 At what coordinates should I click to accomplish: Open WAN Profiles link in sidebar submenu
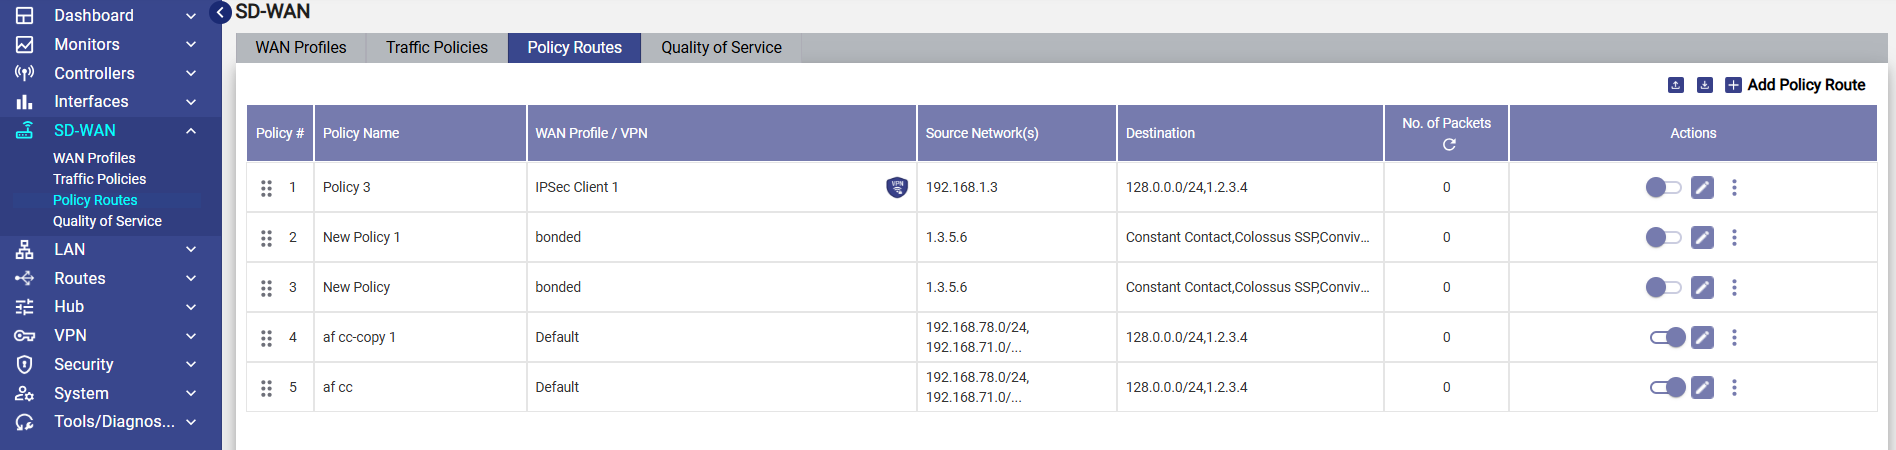coord(94,158)
